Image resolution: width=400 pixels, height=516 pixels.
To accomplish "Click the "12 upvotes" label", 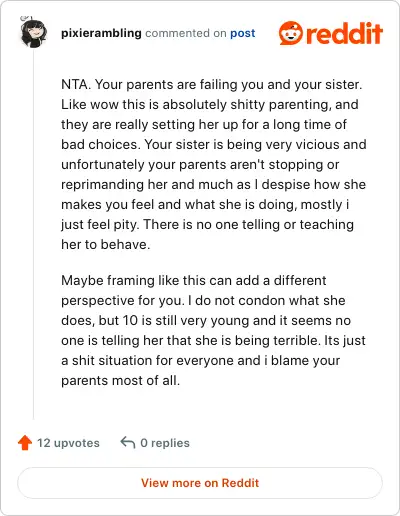I will [x=68, y=443].
